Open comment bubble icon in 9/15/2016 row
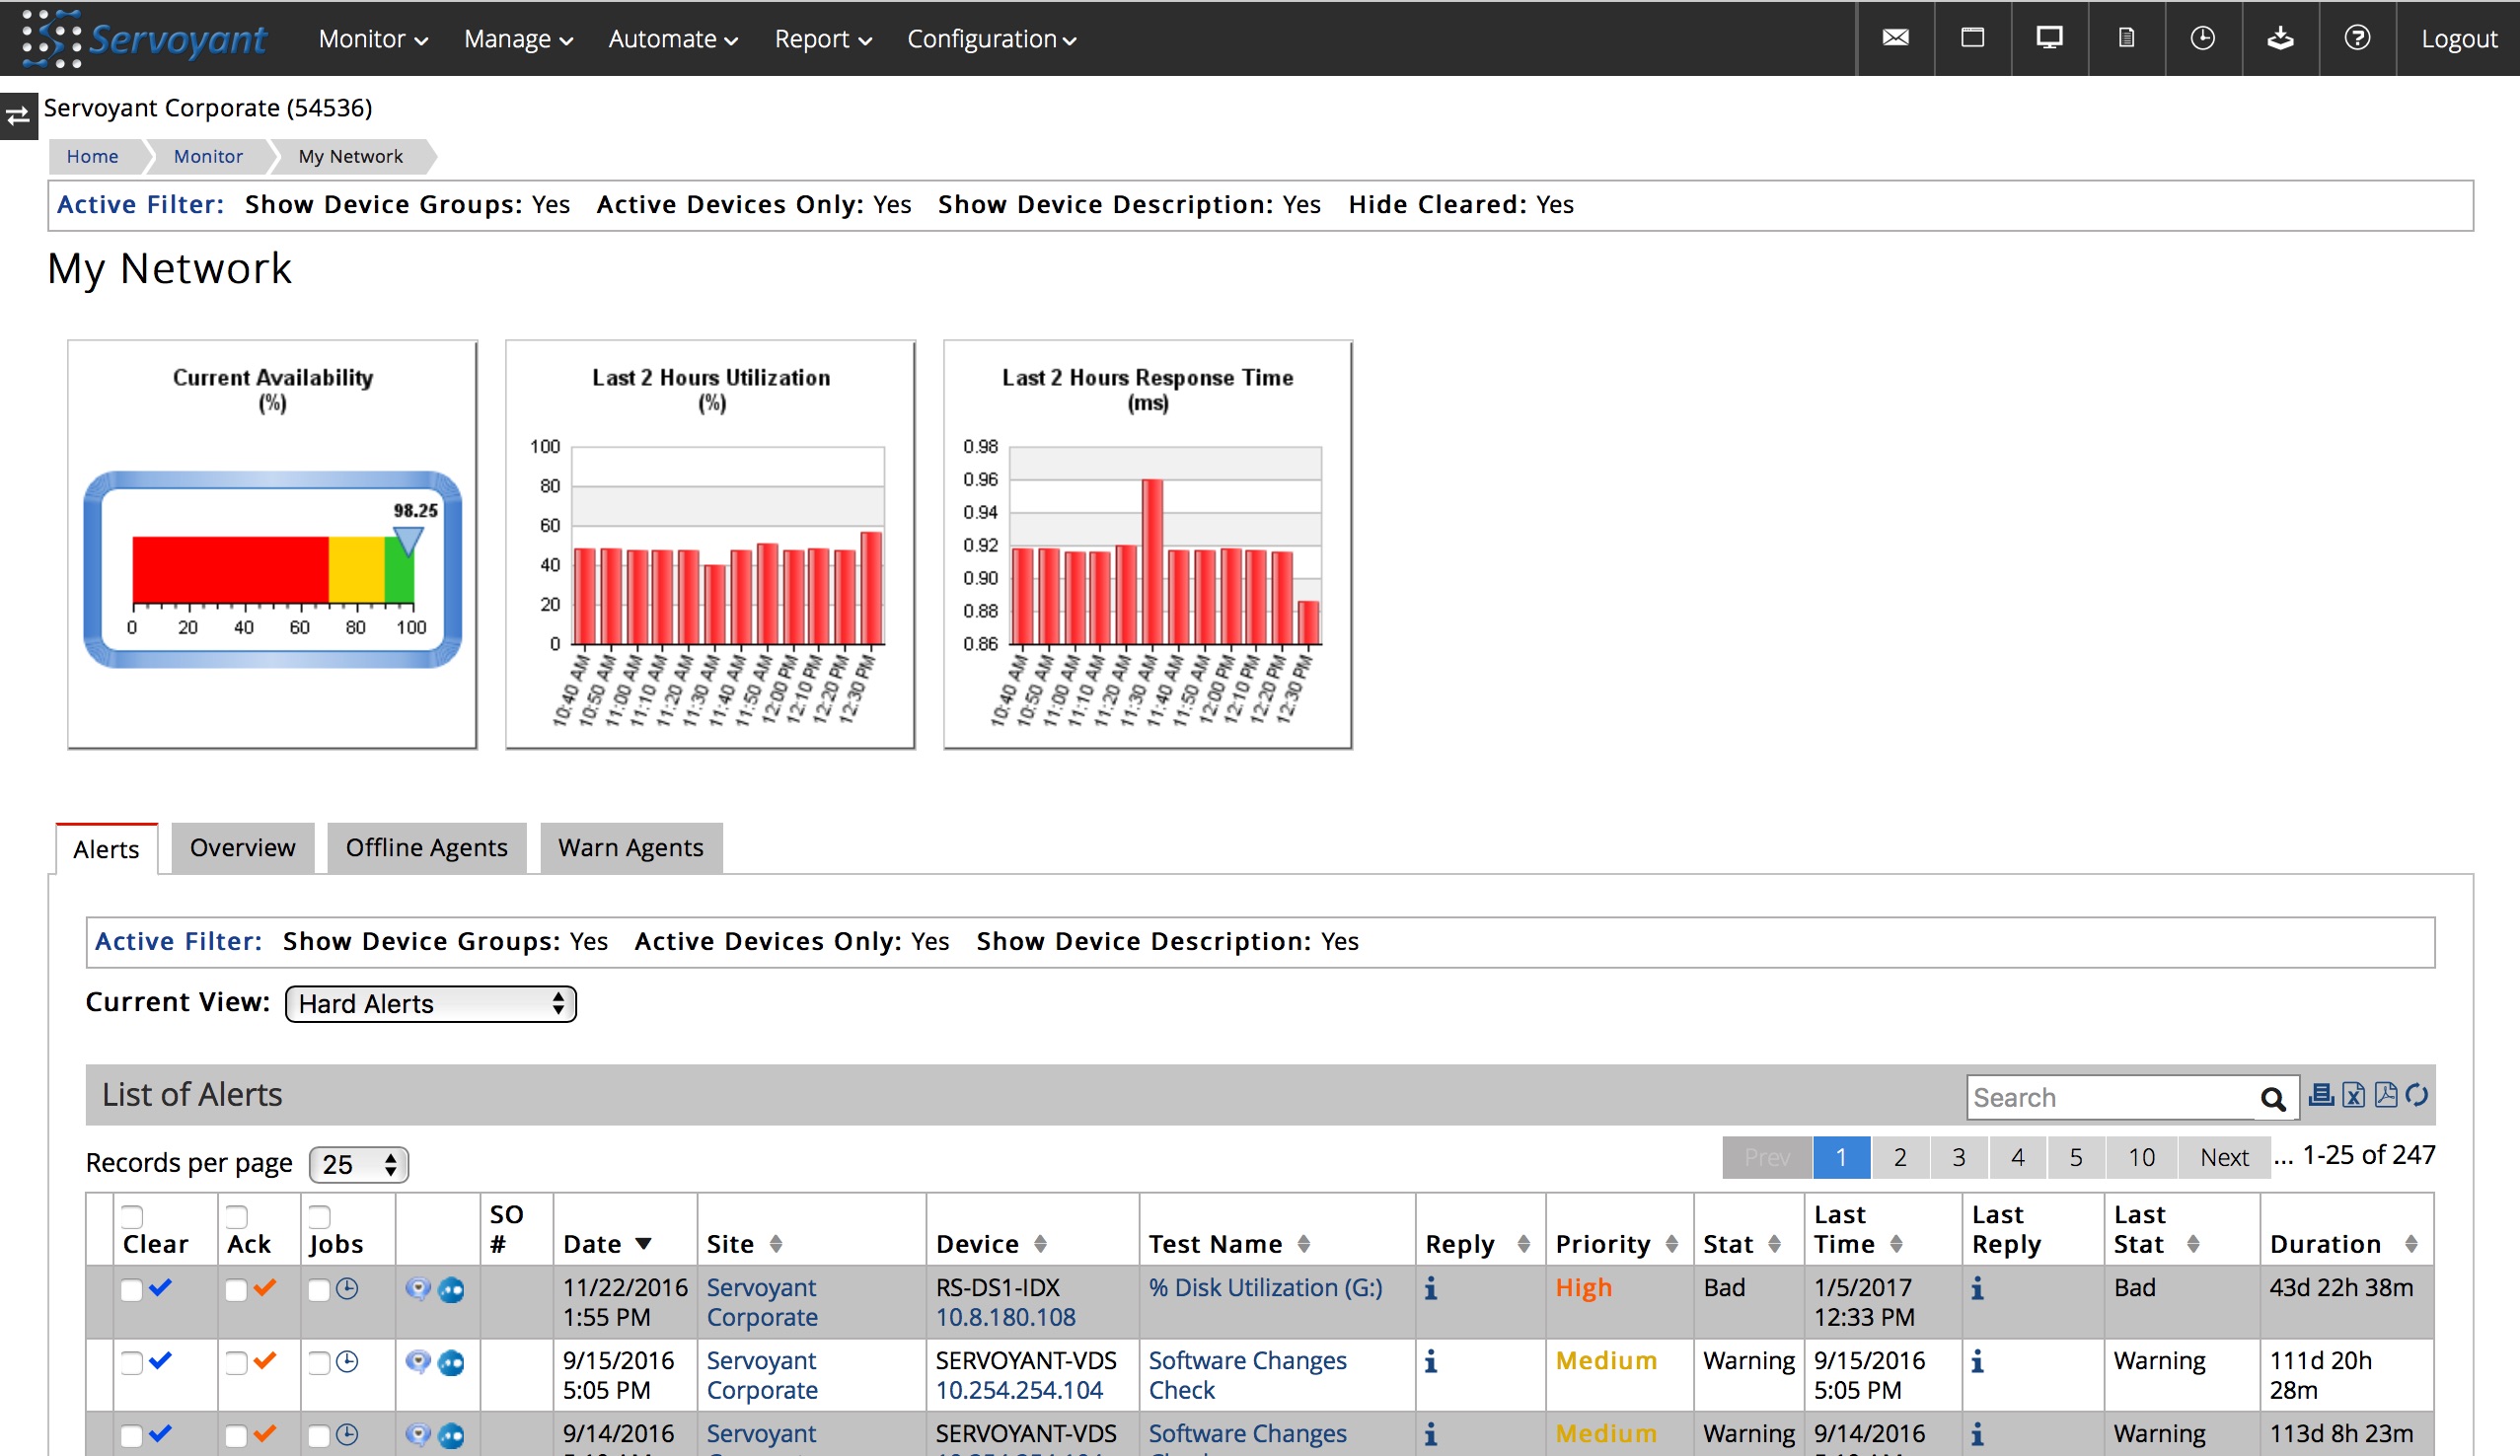Screen dimensions: 2520x1456 pos(418,1362)
